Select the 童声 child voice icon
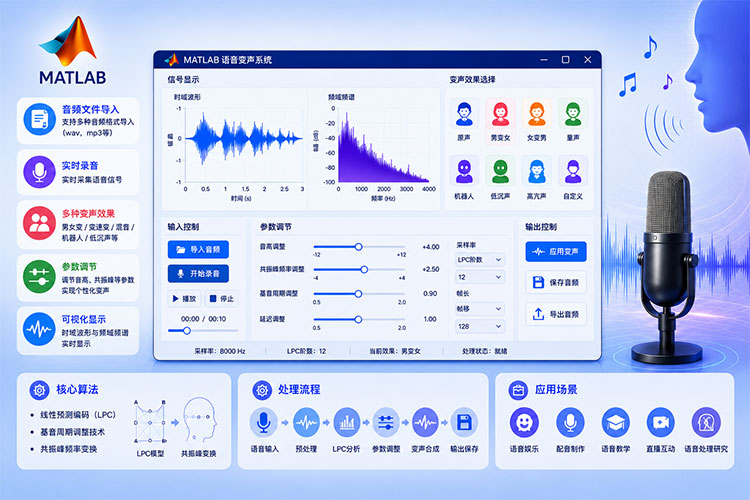750x500 pixels. (x=573, y=114)
